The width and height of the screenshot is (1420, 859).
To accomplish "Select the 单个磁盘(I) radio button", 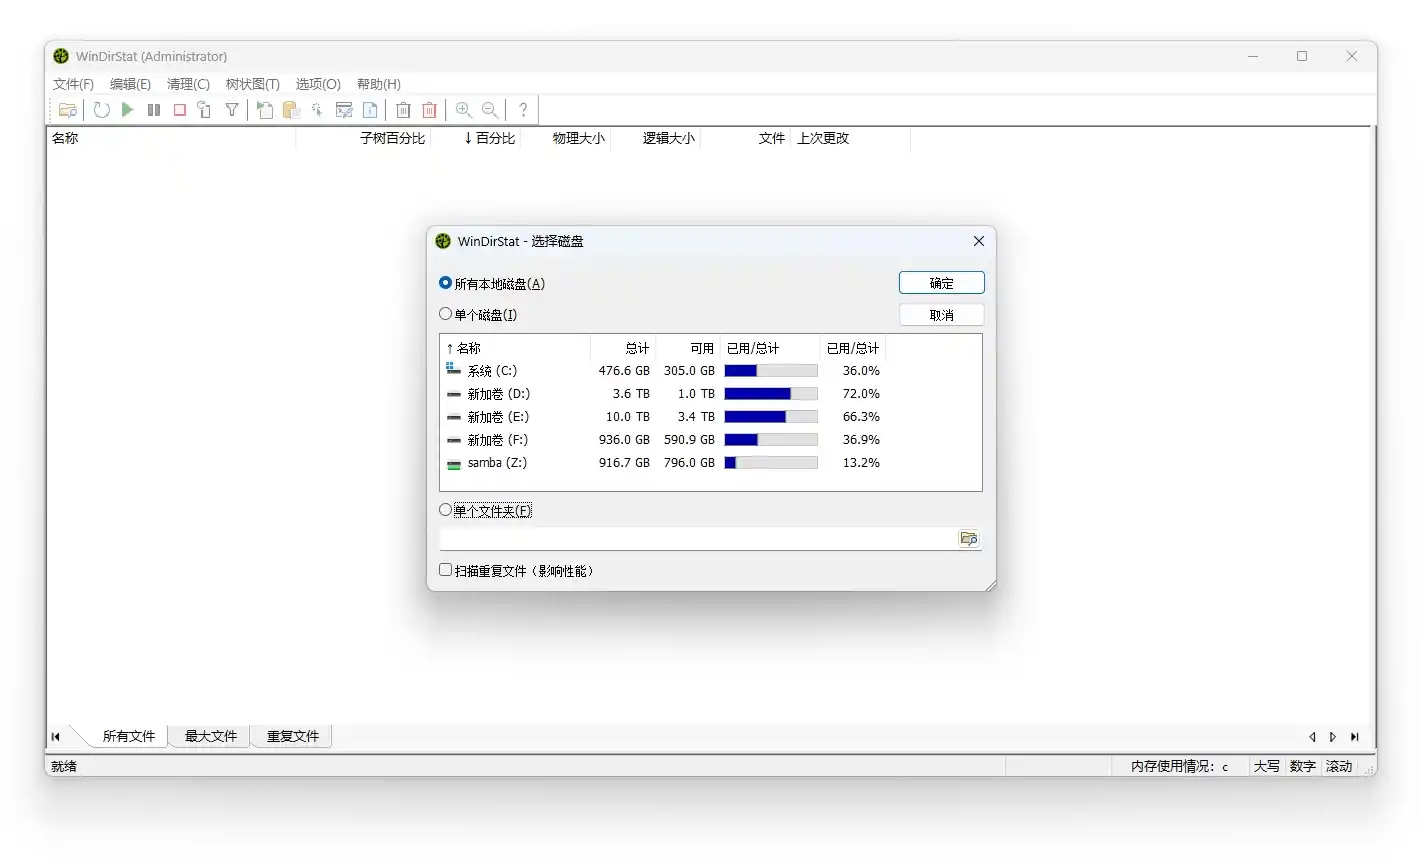I will pyautogui.click(x=446, y=314).
